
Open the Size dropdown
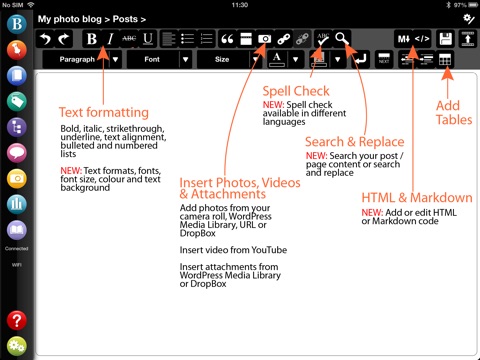click(x=229, y=60)
